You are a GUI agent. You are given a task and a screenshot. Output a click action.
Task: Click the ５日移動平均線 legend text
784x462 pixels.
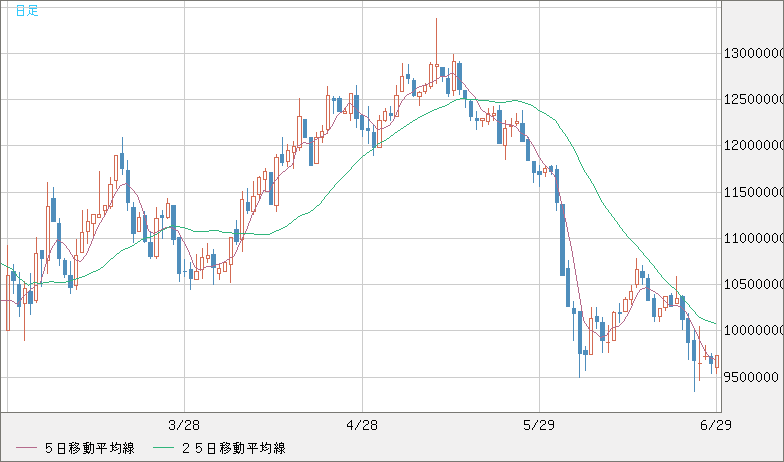tap(90, 448)
